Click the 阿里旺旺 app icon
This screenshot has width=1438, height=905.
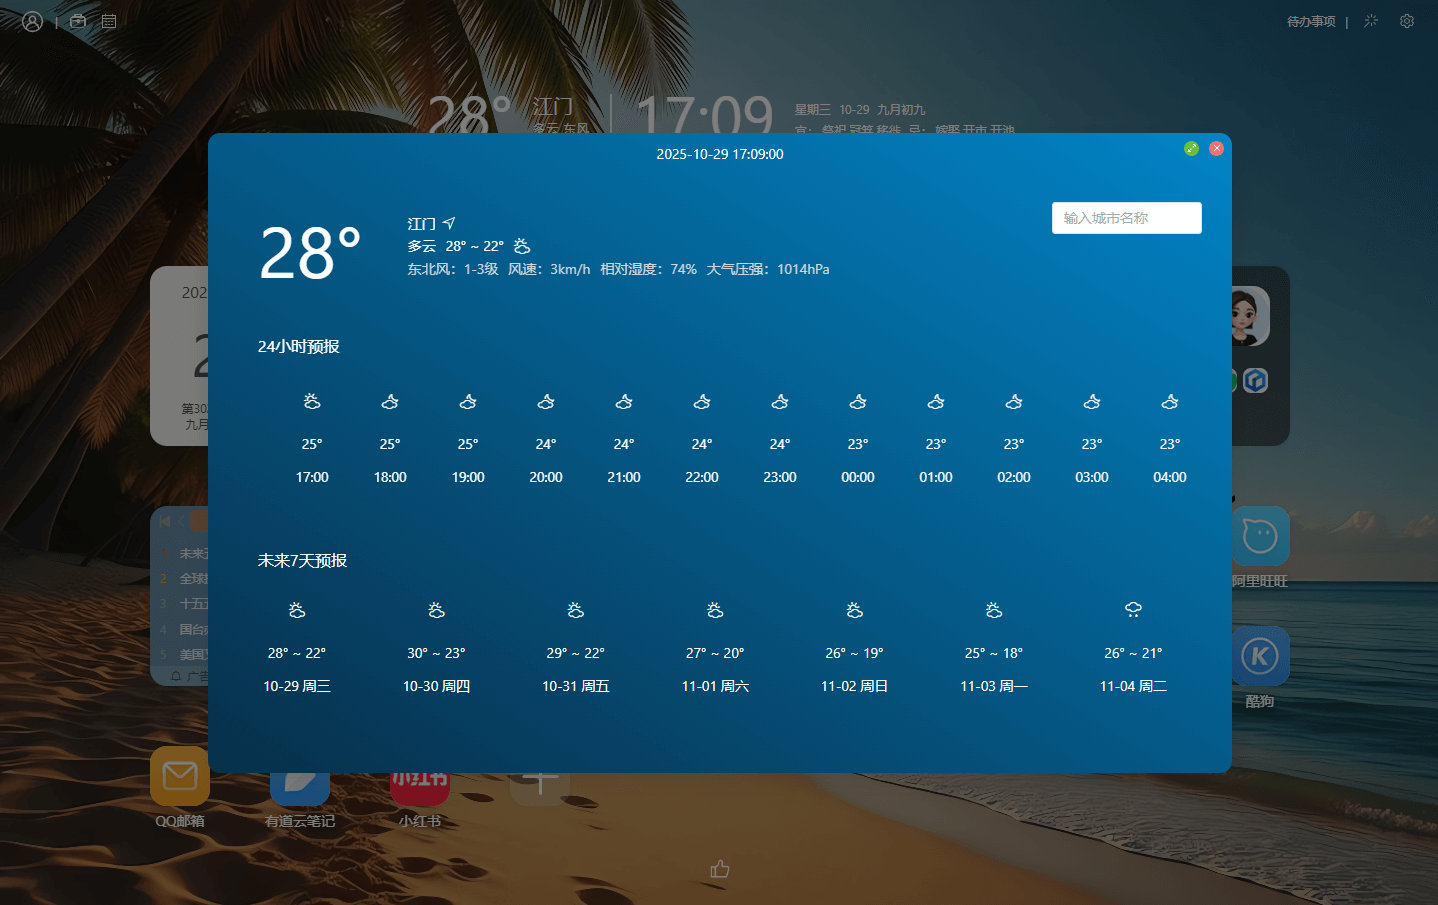(x=1260, y=537)
